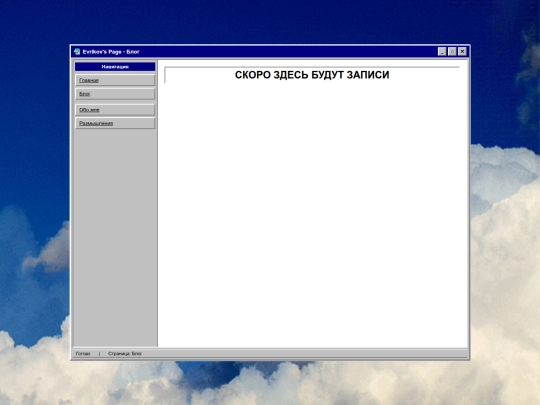Click the СКОРО ЗДЕСЬ БУДУТ ЗАПИСИ heading

[x=312, y=75]
